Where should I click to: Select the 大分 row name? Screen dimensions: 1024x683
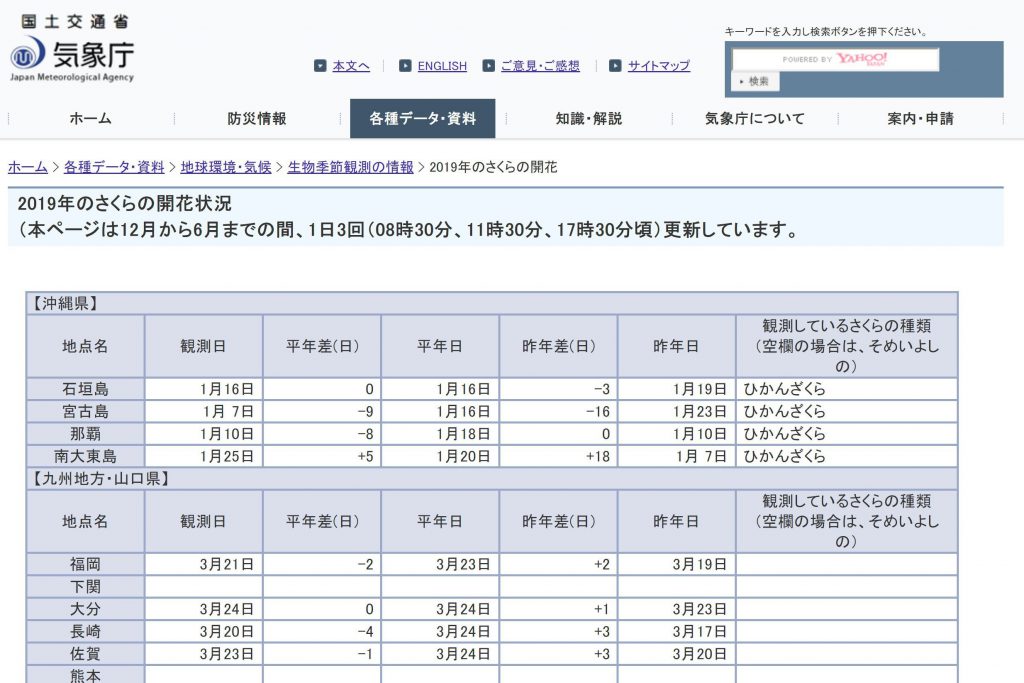pyautogui.click(x=86, y=609)
